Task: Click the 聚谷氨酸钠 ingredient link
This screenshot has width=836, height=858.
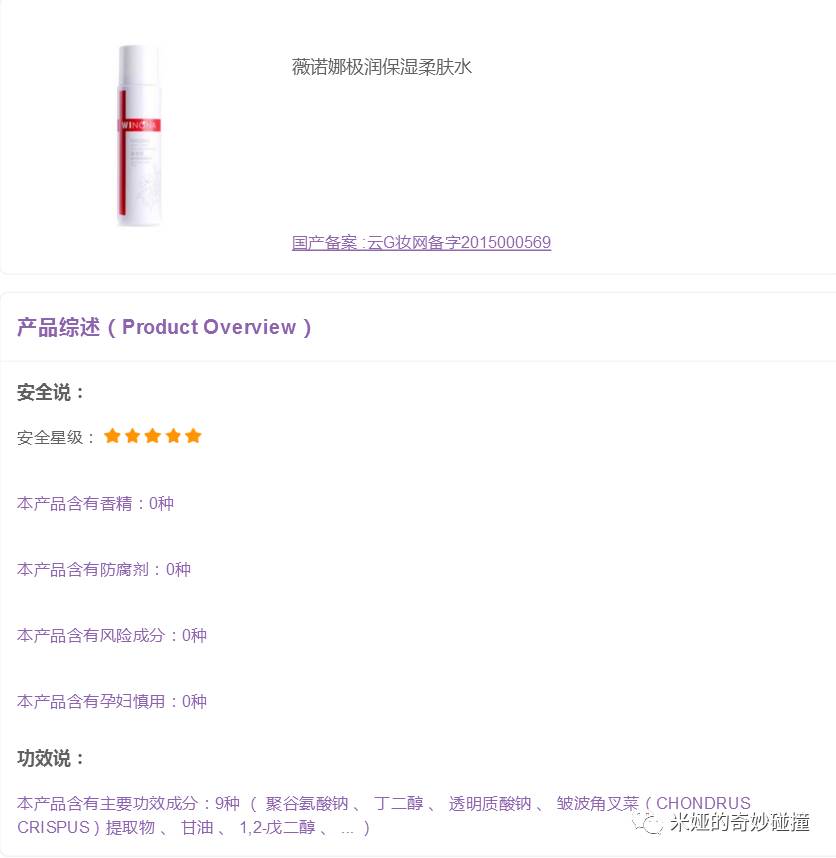Action: point(307,803)
